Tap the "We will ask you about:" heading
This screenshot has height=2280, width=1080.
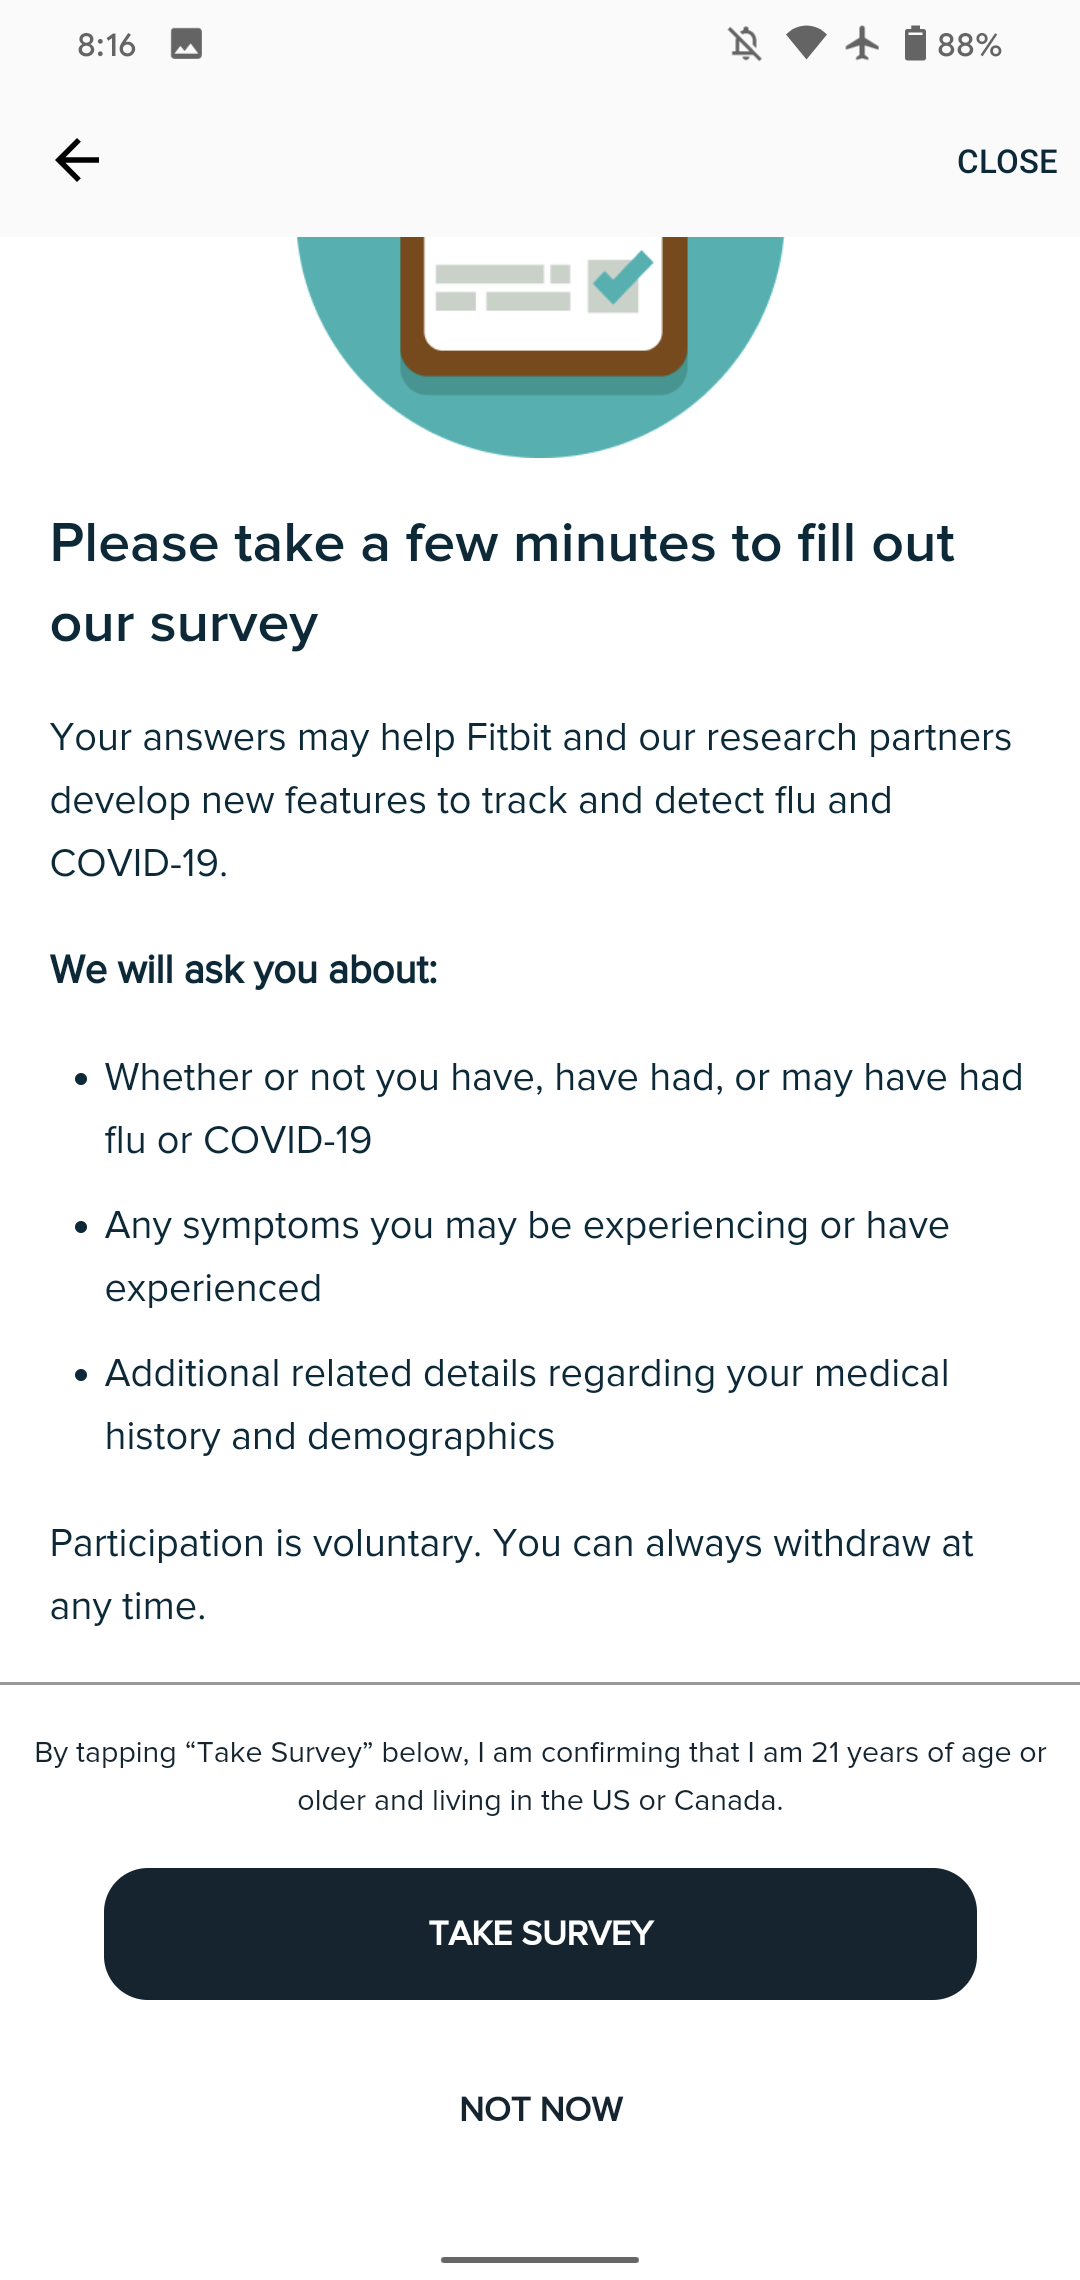click(244, 970)
